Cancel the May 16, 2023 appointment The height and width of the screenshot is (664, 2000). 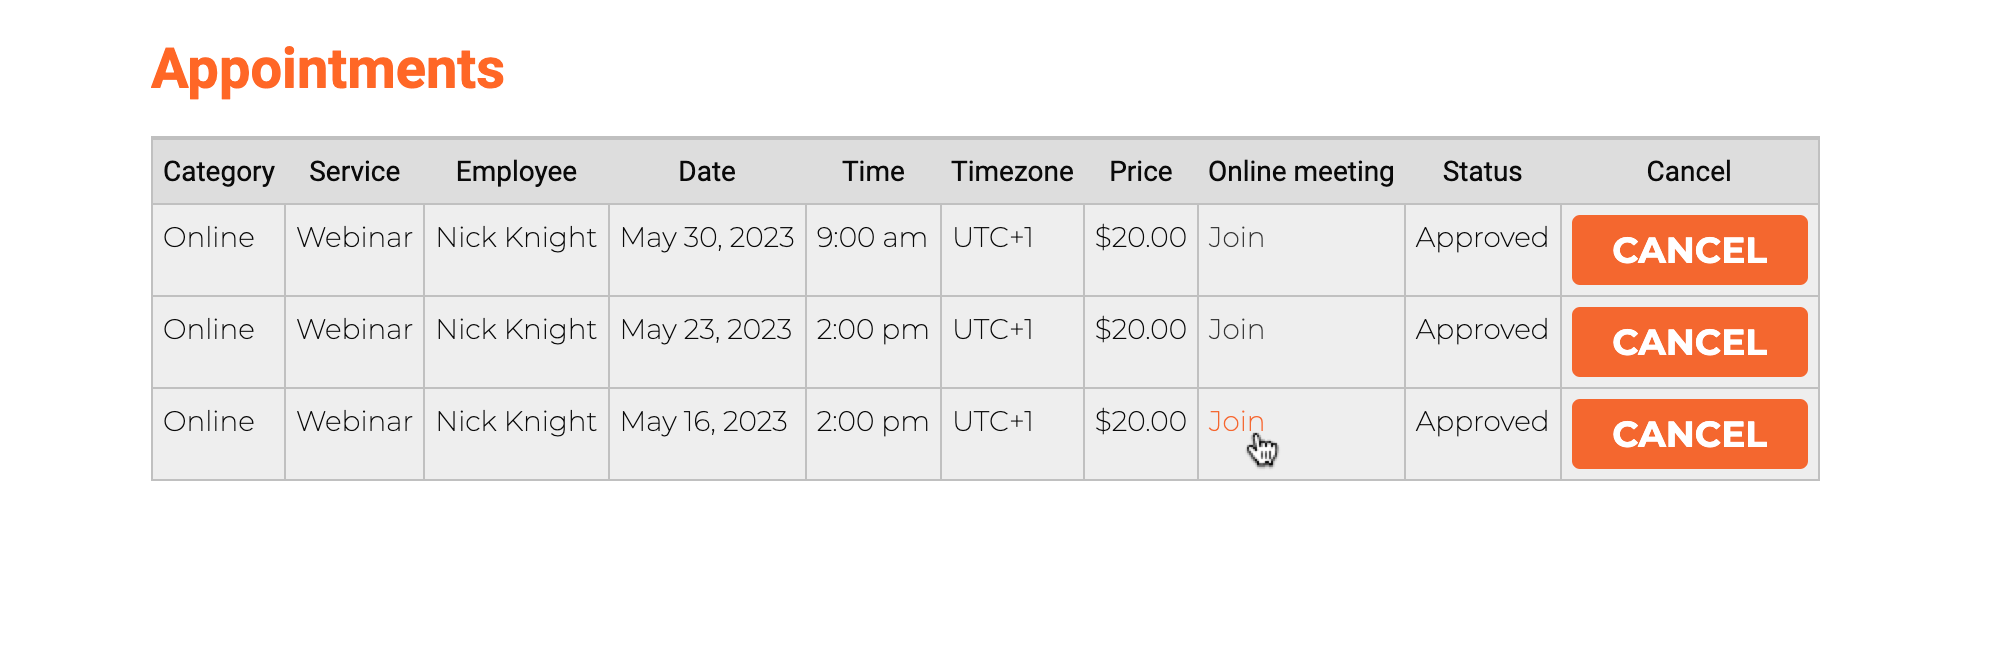(x=1689, y=434)
